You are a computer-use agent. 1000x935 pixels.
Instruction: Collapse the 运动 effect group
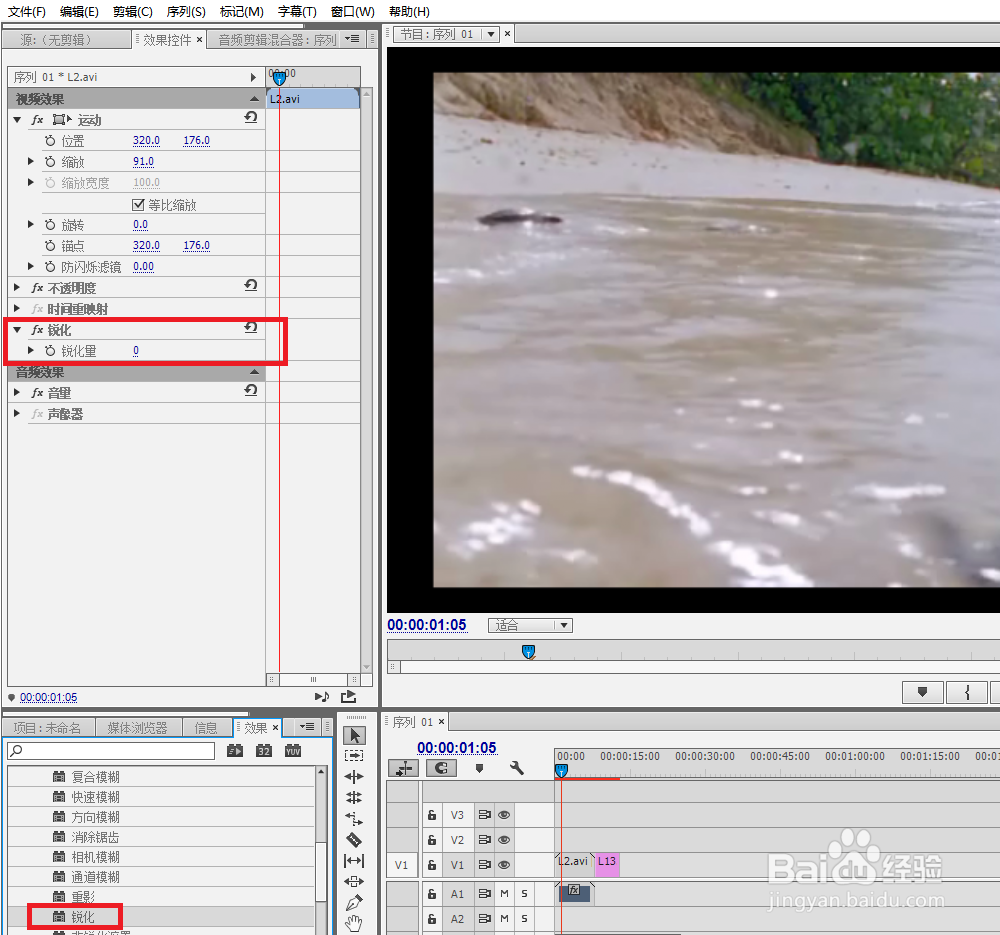[x=17, y=119]
